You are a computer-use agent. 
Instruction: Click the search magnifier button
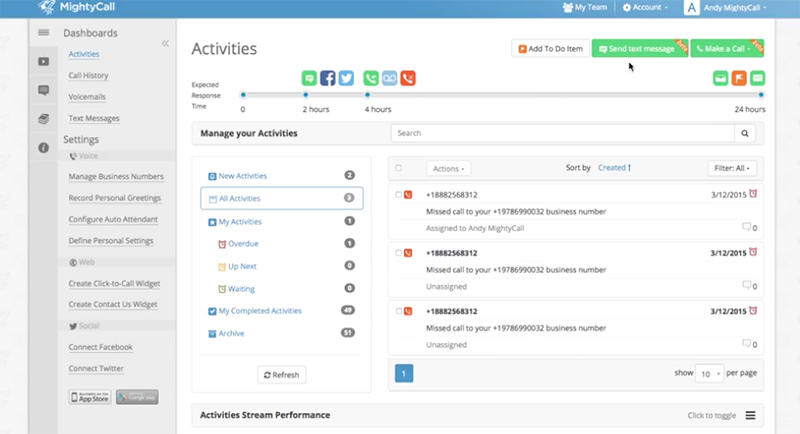click(x=745, y=132)
